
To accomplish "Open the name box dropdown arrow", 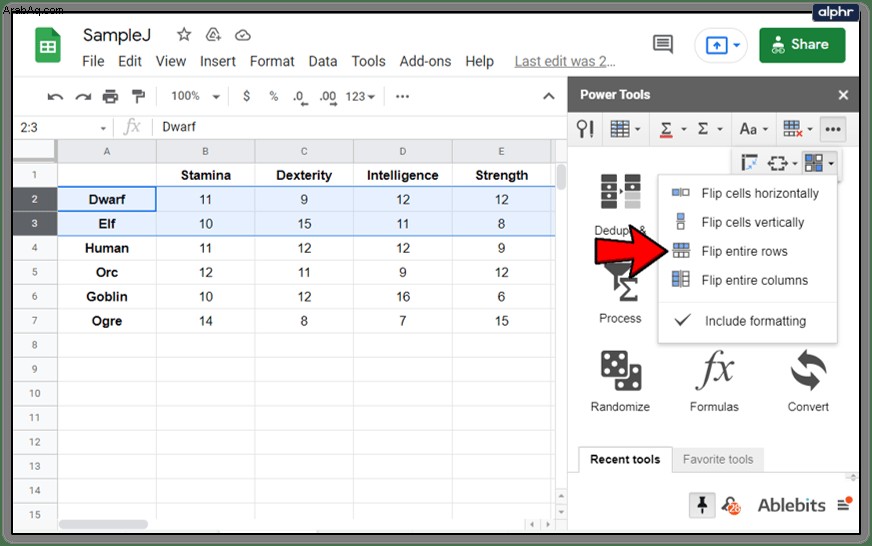I will [103, 128].
